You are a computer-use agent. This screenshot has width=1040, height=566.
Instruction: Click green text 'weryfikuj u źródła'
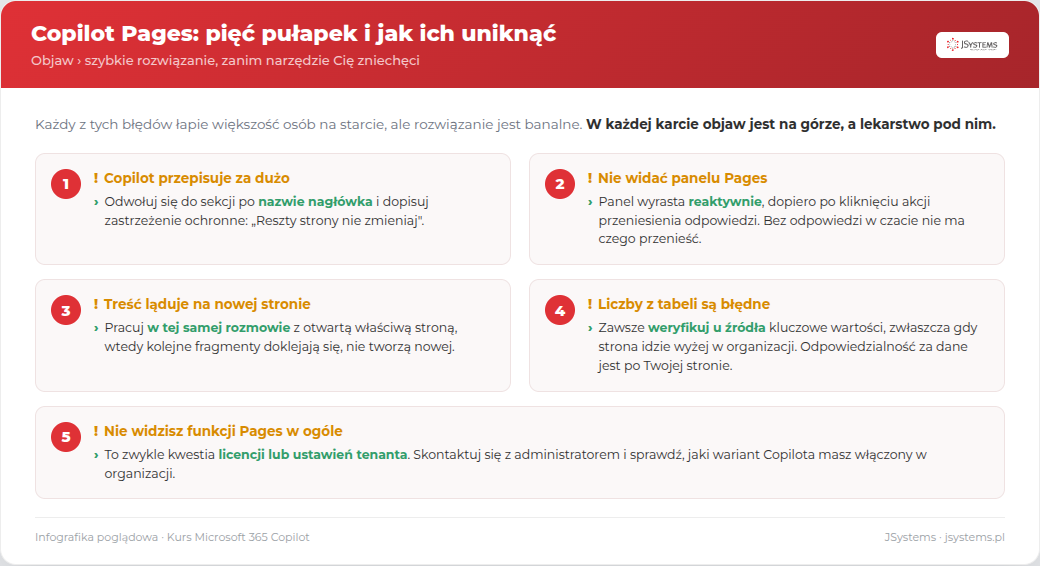[x=706, y=328]
